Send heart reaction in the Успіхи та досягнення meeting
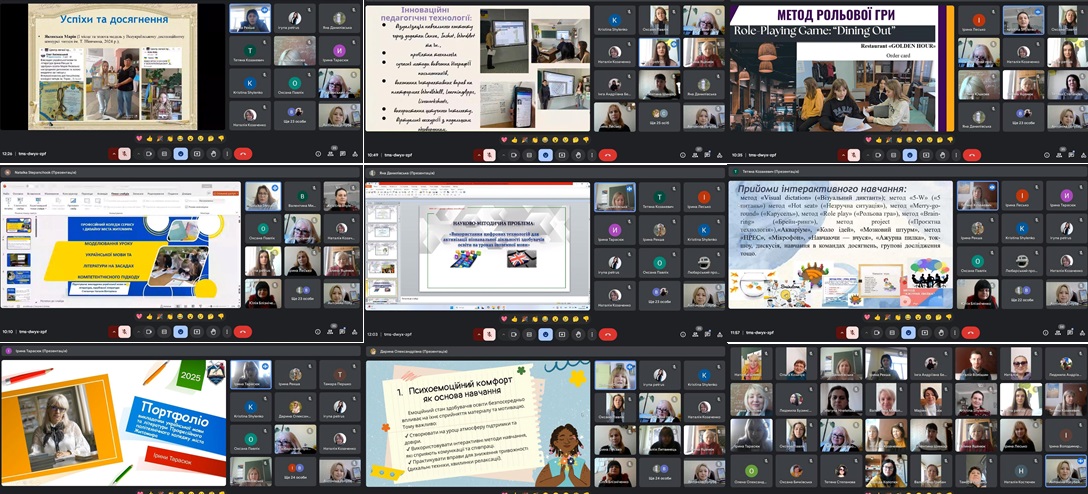The width and height of the screenshot is (1088, 494). pos(139,138)
